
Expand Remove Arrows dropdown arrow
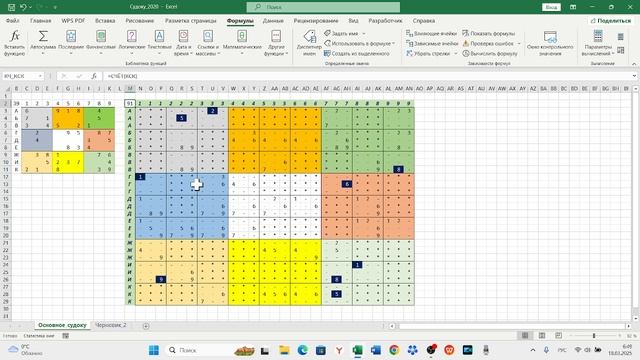click(x=456, y=53)
